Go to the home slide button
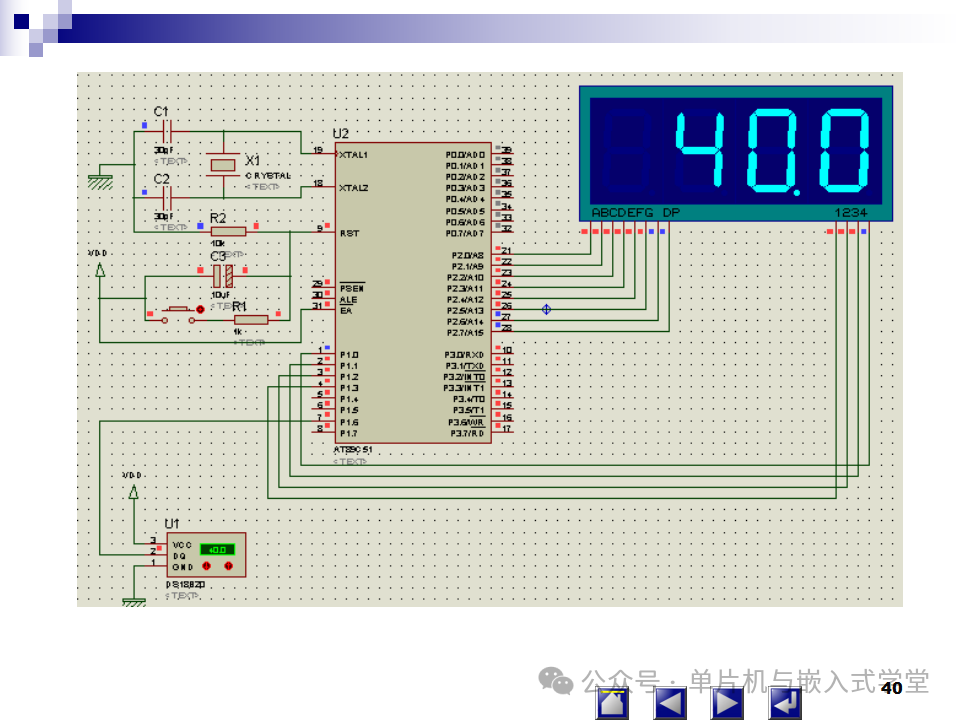The width and height of the screenshot is (960, 720). pos(612,703)
